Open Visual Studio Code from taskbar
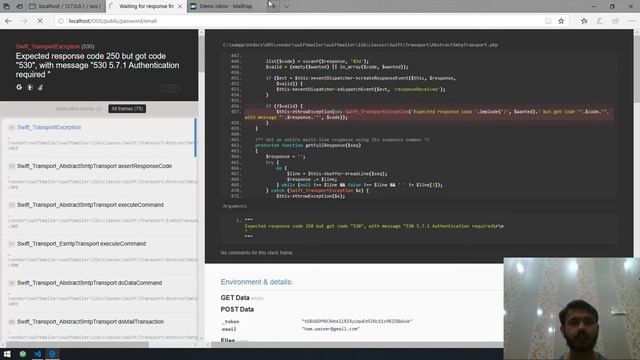Viewport: 640px width, 360px height. click(38, 354)
